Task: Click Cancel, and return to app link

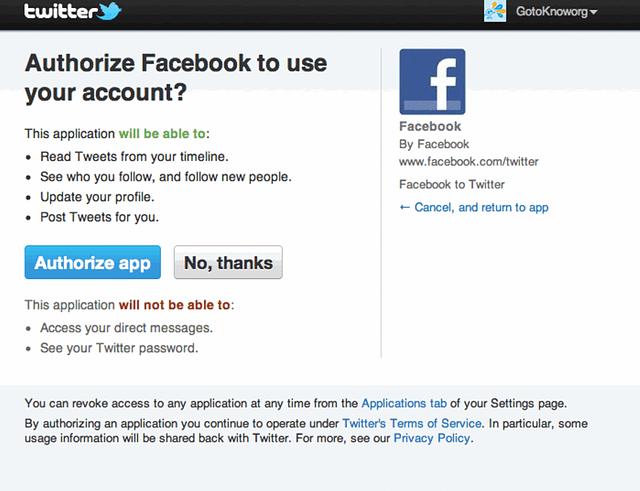Action: point(481,207)
